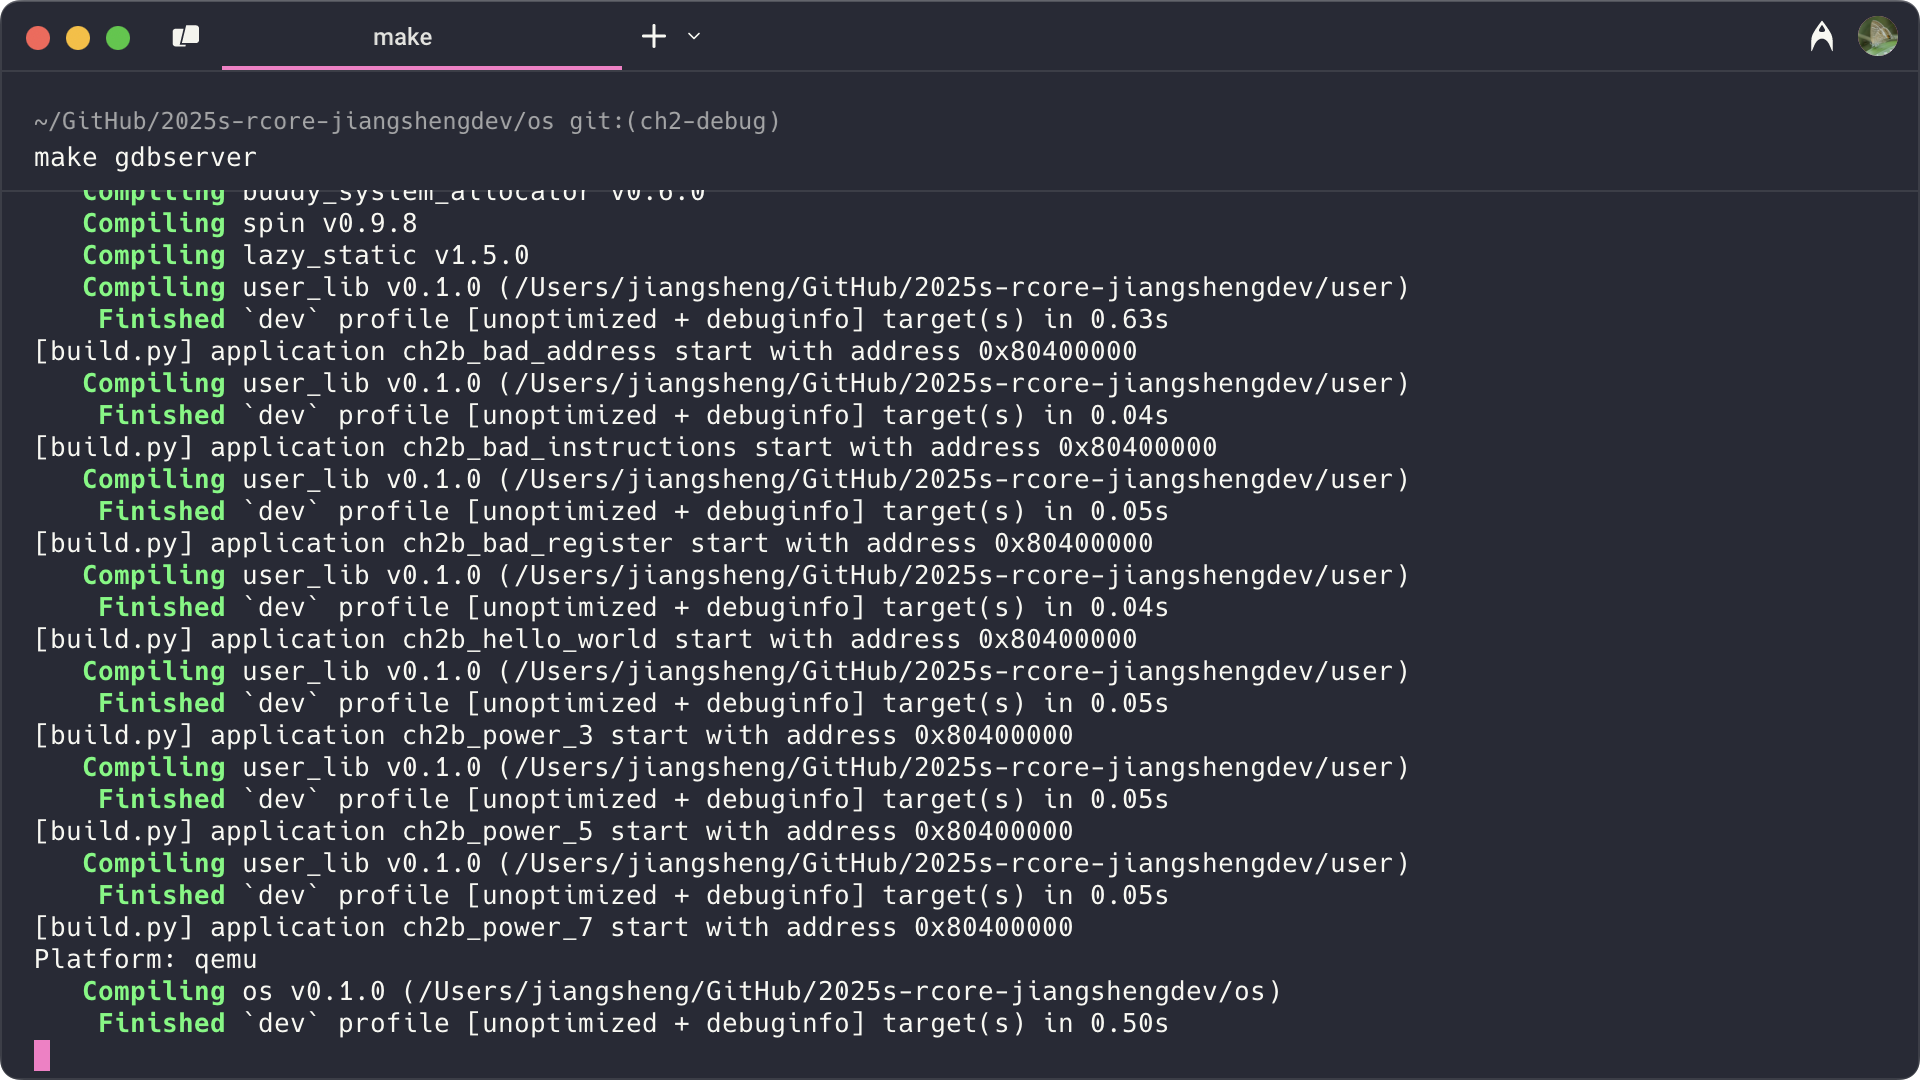Open the tabs panel icon left of make tab
The image size is (1920, 1080).
[186, 37]
